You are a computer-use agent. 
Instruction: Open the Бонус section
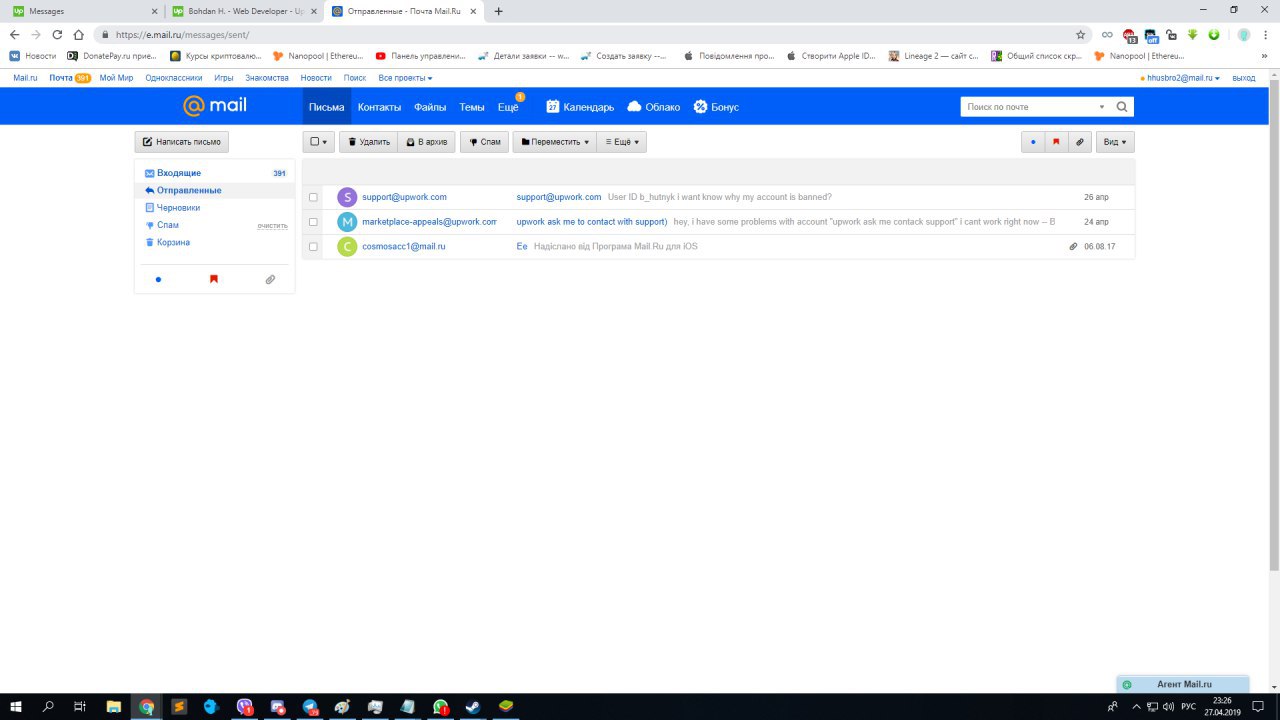(716, 107)
